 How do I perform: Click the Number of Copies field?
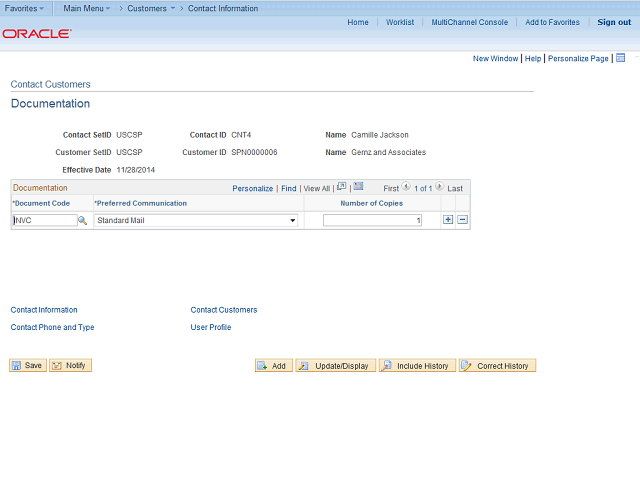pyautogui.click(x=372, y=220)
